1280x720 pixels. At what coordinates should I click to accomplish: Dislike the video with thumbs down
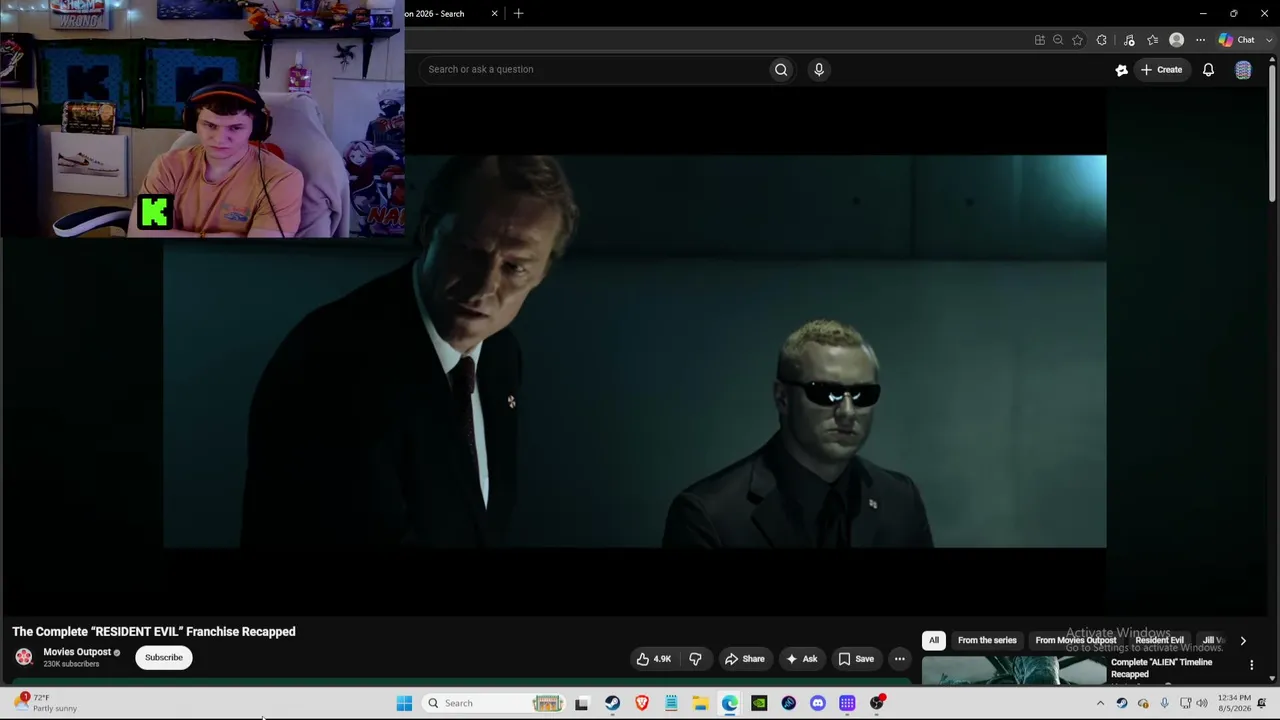point(695,659)
